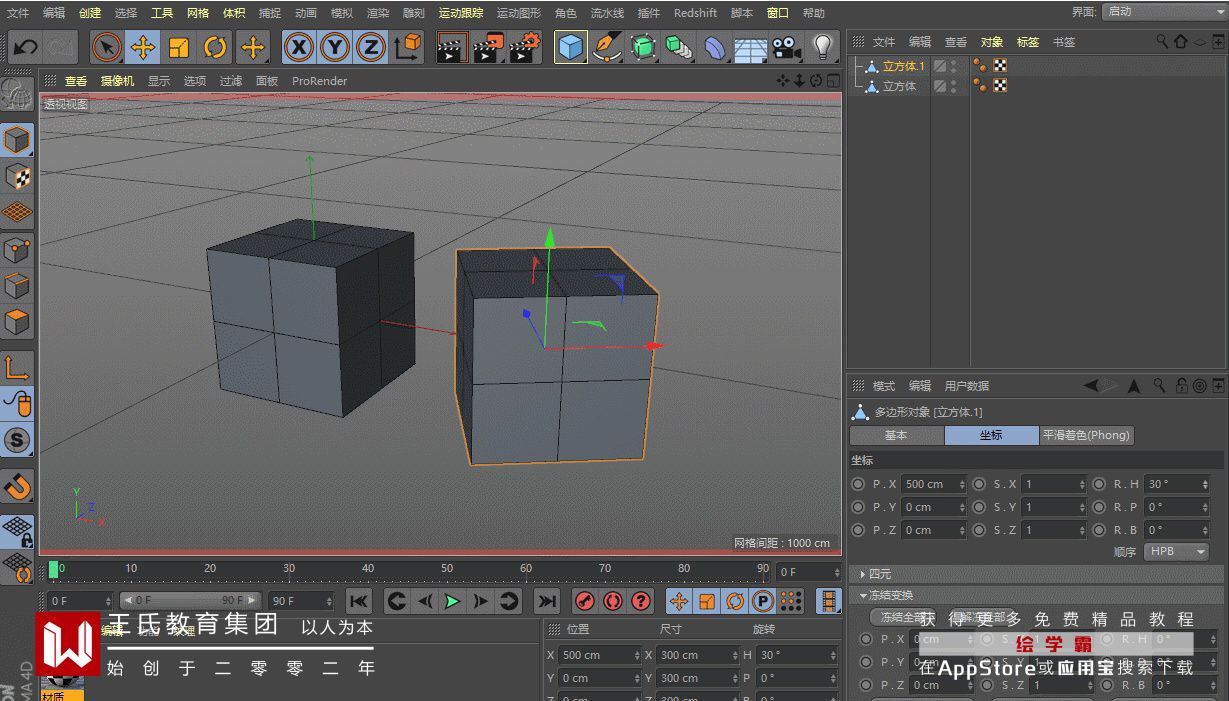Open the viewport ProRender menu
Image resolution: width=1229 pixels, height=701 pixels.
[x=319, y=81]
